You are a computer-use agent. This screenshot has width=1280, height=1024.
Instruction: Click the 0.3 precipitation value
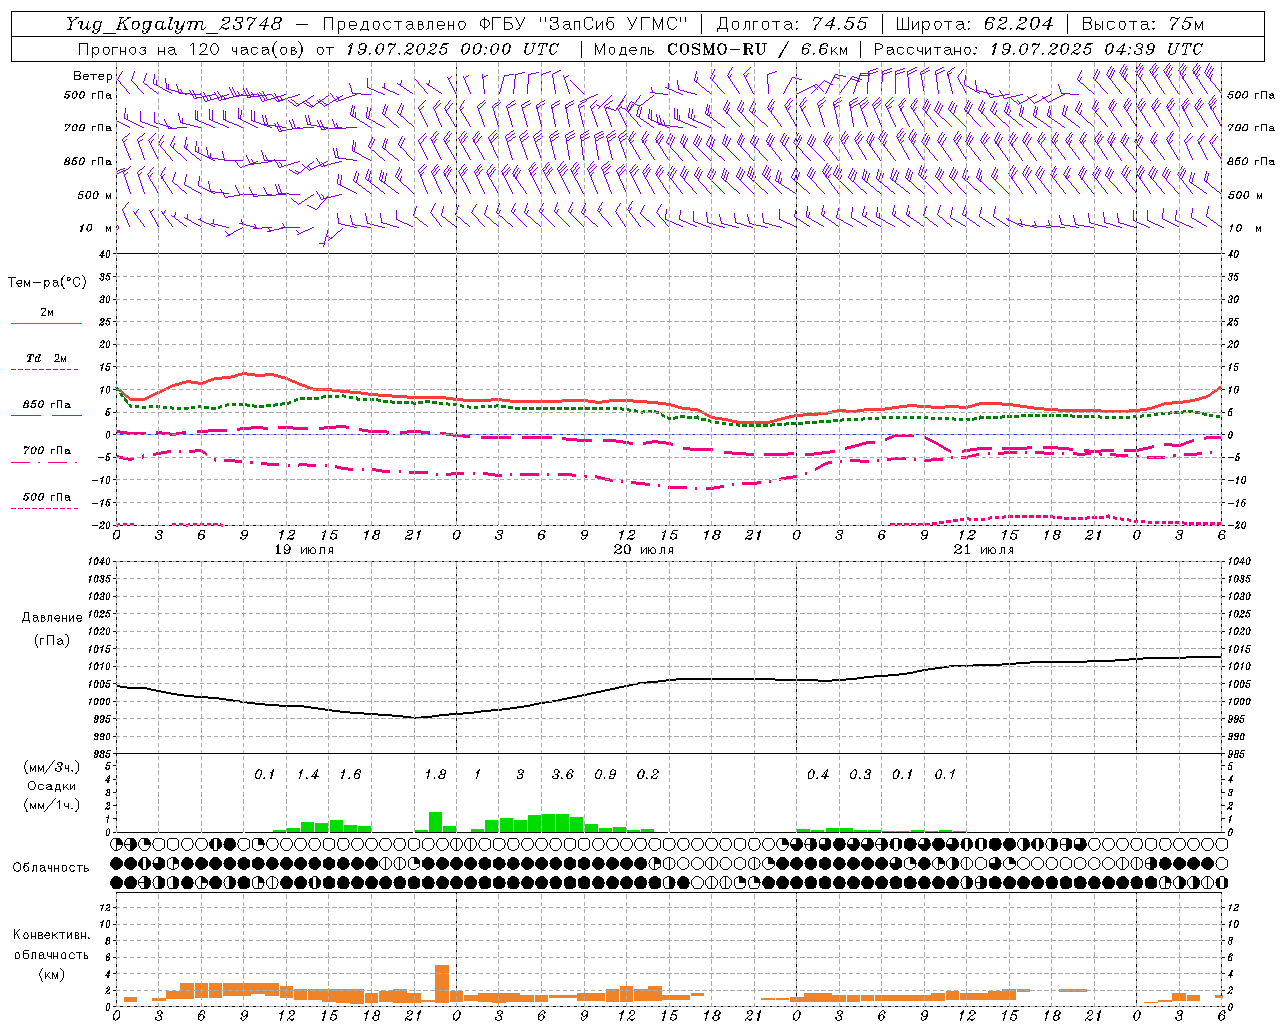pyautogui.click(x=860, y=774)
